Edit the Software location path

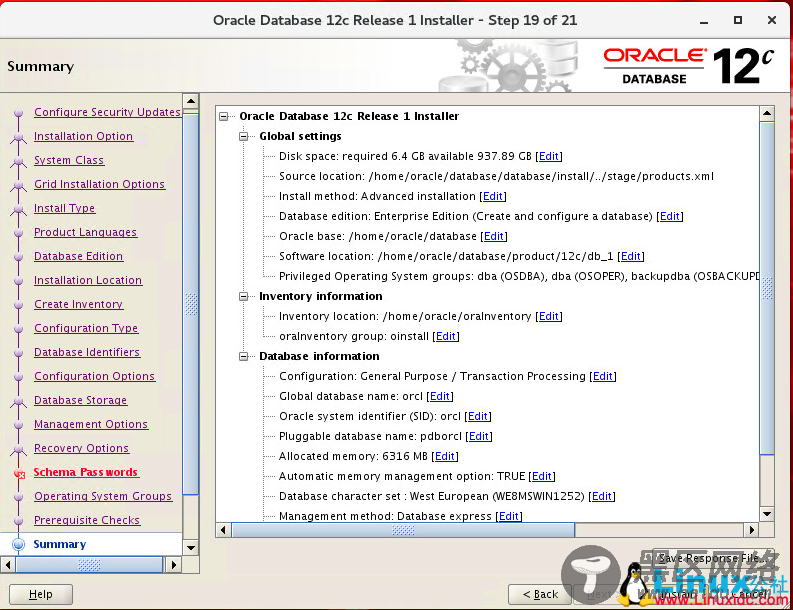pos(631,256)
